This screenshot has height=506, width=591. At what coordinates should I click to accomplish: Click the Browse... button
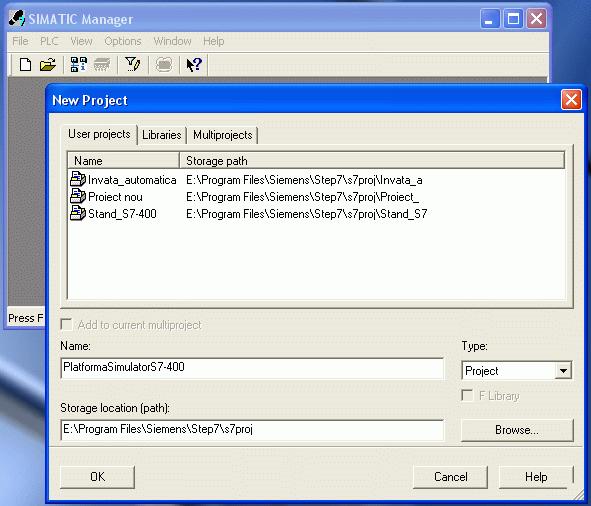[517, 430]
